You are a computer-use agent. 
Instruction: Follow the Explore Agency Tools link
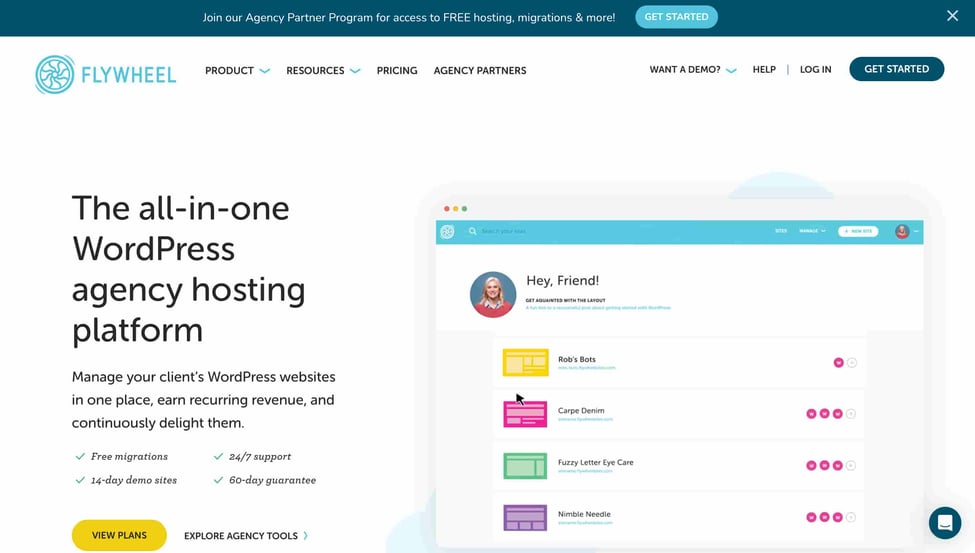point(246,536)
